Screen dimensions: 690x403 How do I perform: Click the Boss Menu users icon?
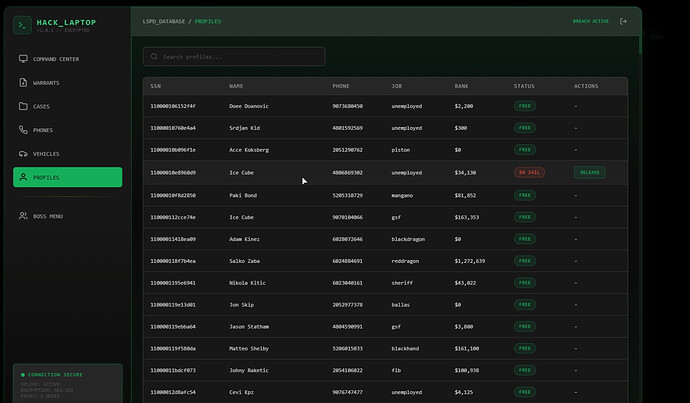tap(23, 216)
